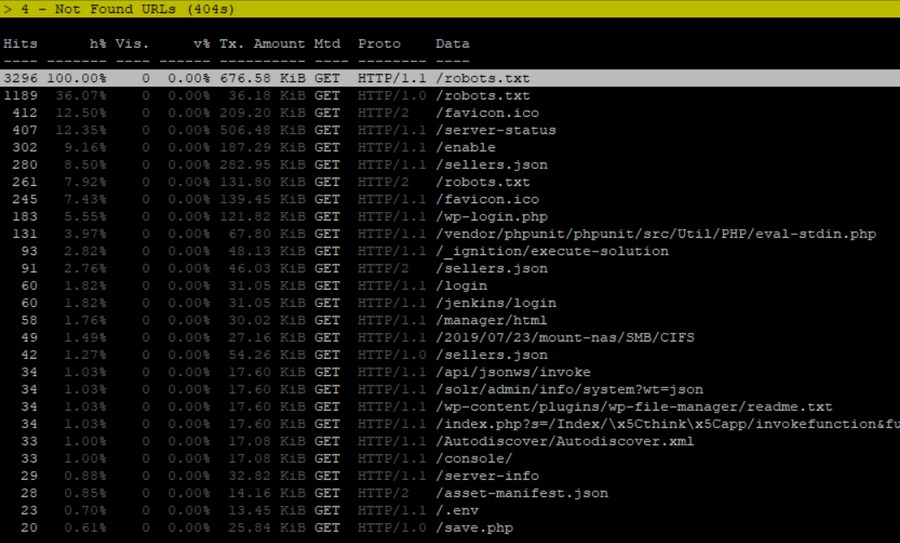Click the '100.00%' hits percentage
Screen dimensions: 900x543
point(76,78)
